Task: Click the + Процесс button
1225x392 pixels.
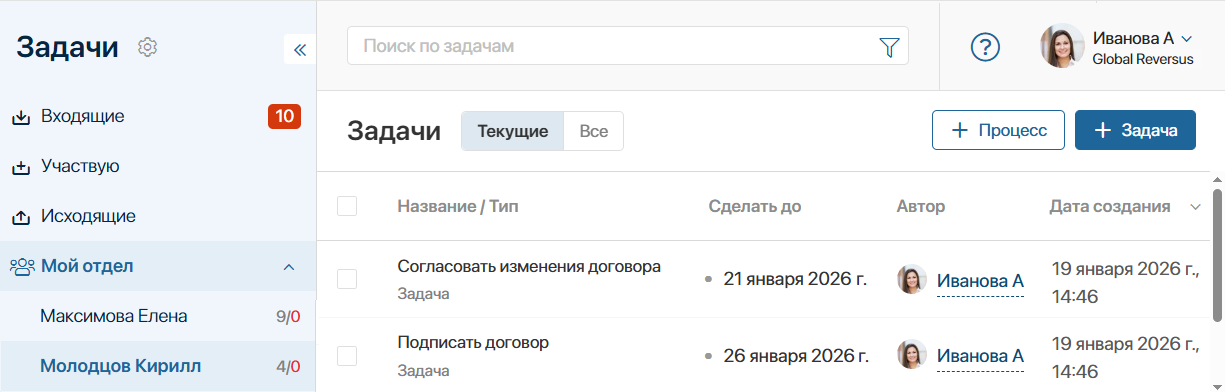Action: point(998,130)
